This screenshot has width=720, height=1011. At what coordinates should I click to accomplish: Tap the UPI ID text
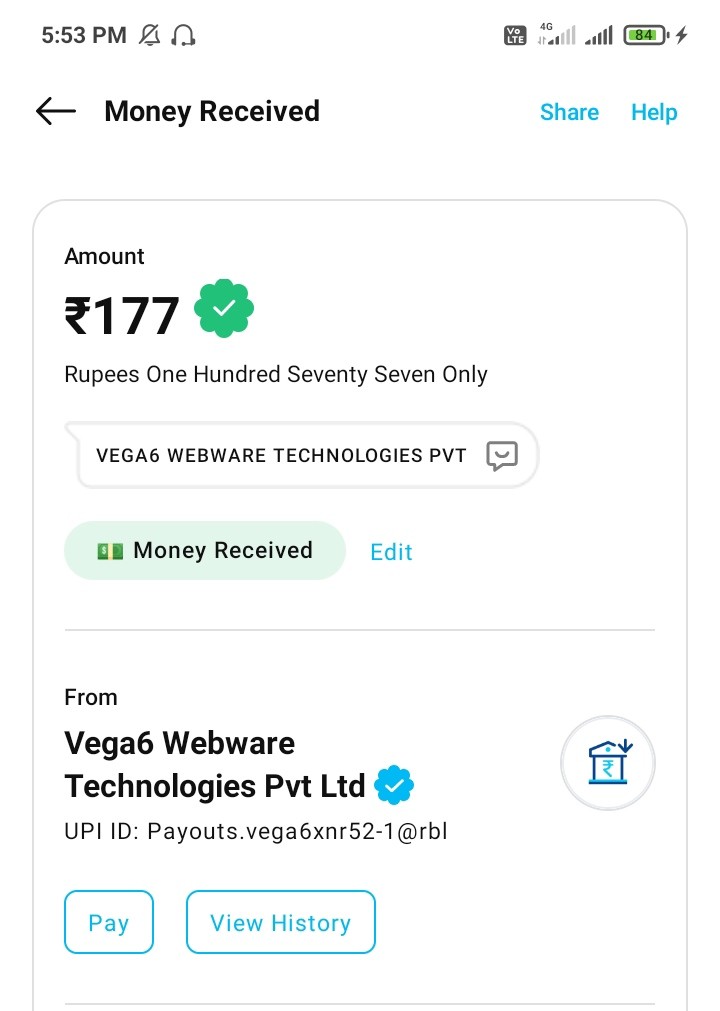point(256,831)
